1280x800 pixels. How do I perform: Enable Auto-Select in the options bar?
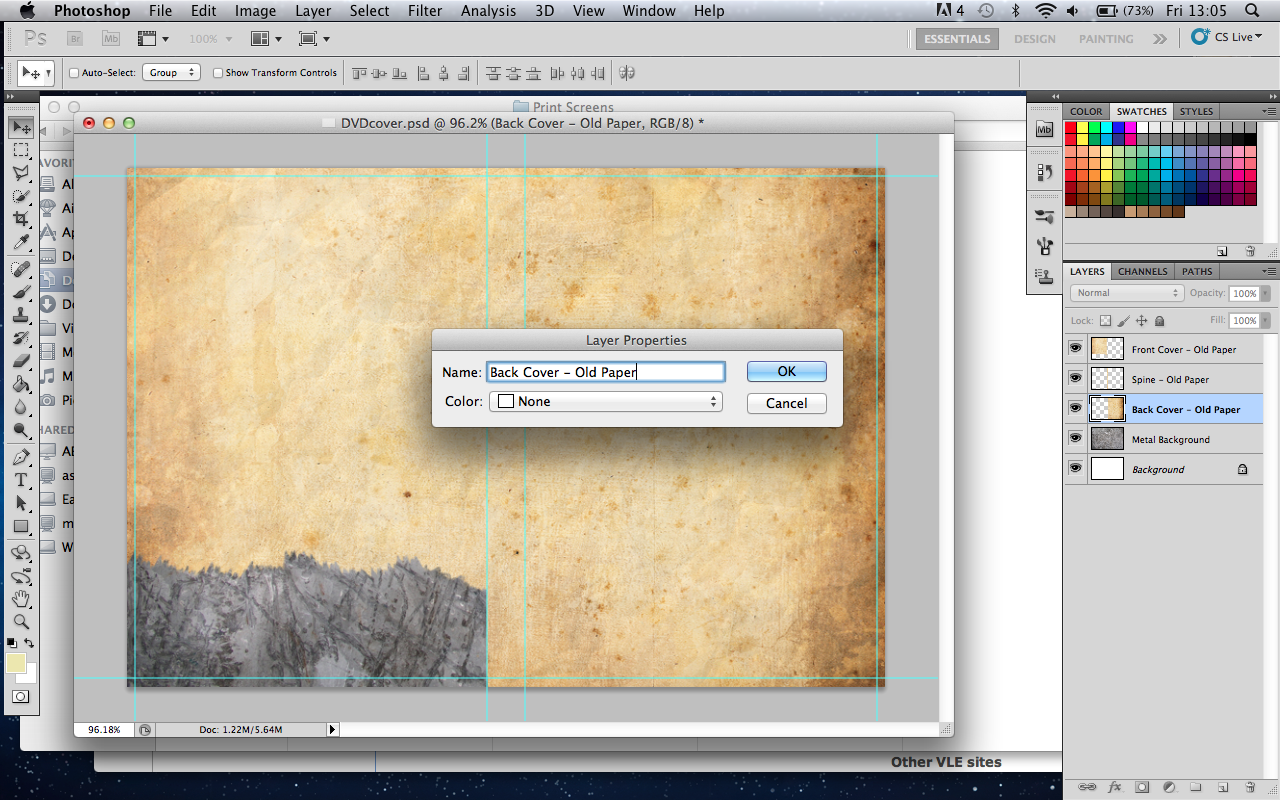click(73, 72)
